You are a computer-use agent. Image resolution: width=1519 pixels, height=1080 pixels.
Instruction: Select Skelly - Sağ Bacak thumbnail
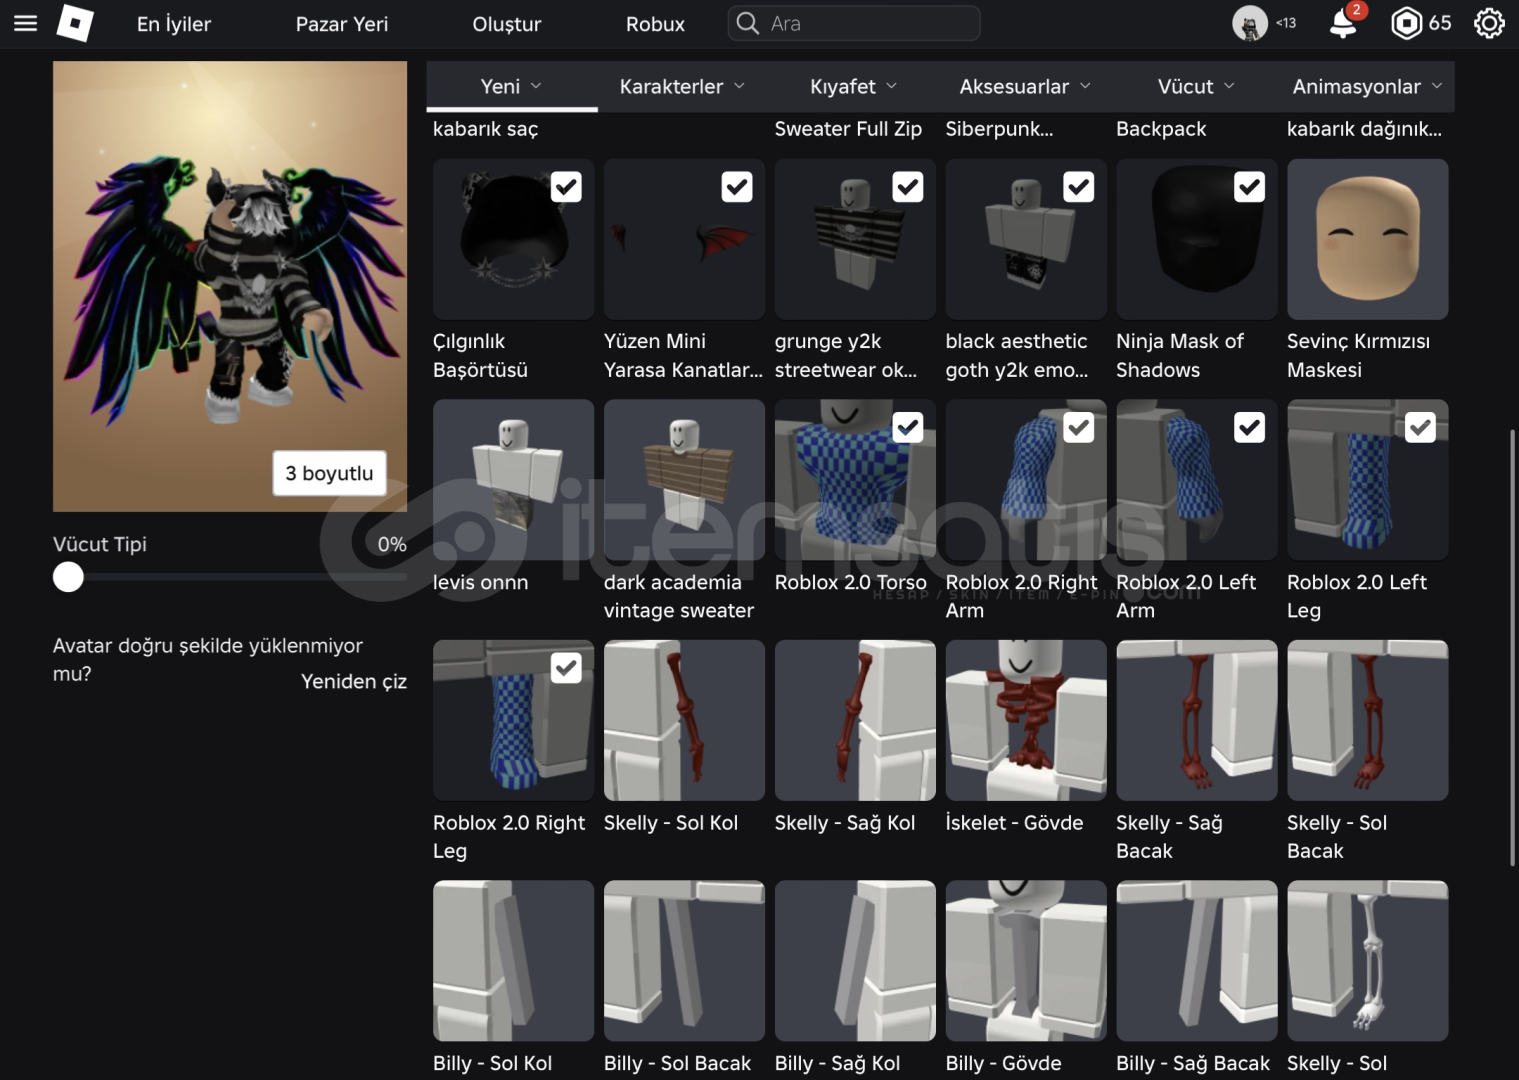click(1197, 720)
